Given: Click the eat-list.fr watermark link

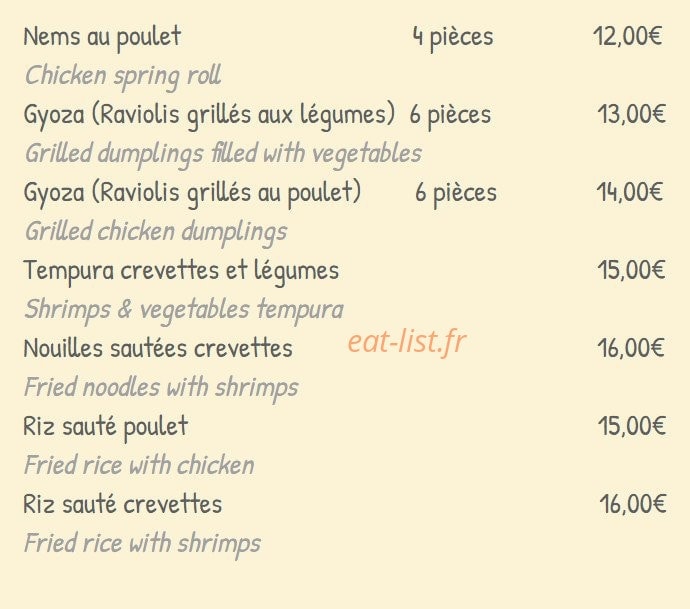Looking at the screenshot, I should [x=407, y=342].
